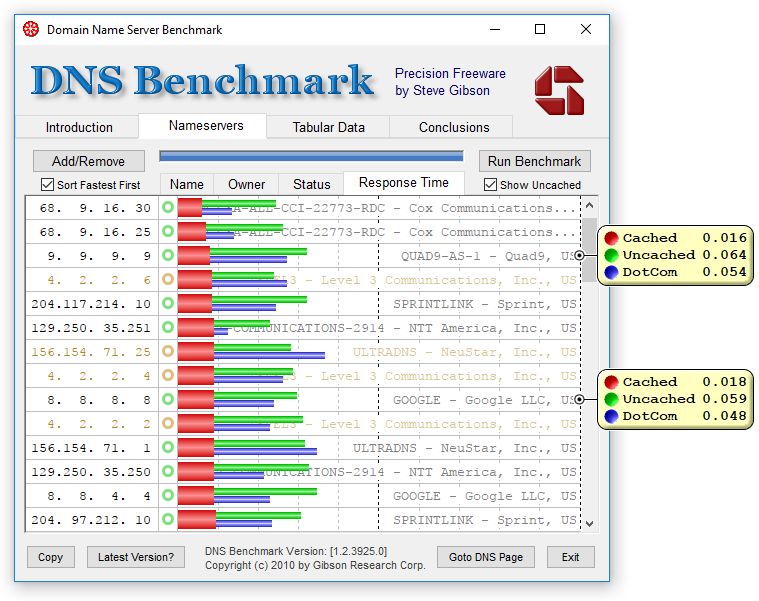Click the callout marker on Quad9 row
This screenshot has height=601, width=759.
(x=579, y=255)
